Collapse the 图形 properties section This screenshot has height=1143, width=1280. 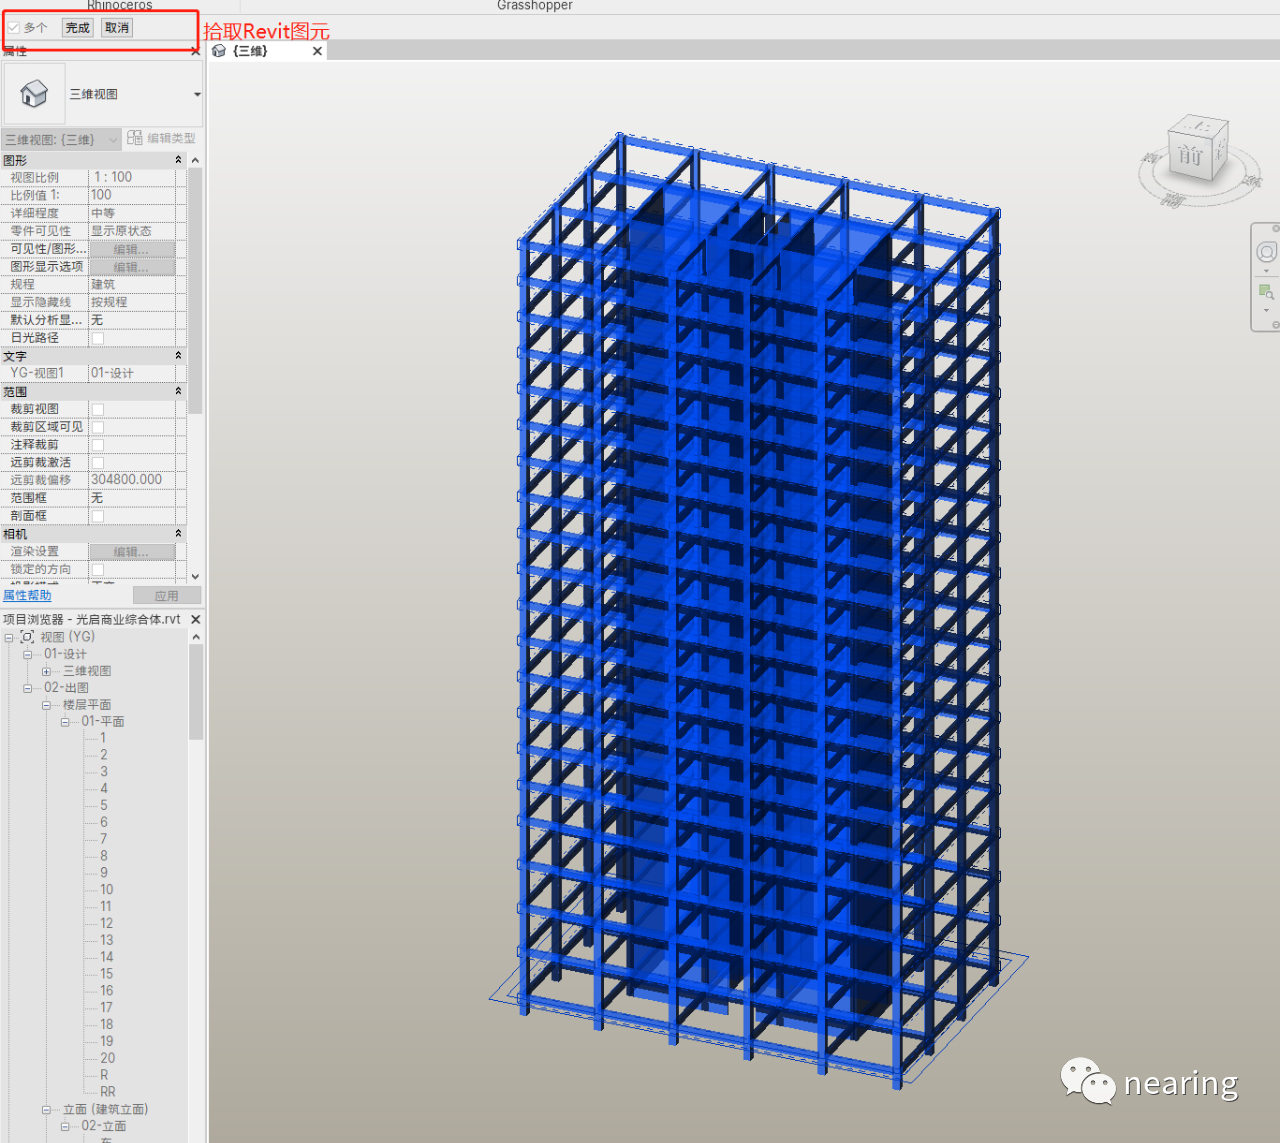179,160
